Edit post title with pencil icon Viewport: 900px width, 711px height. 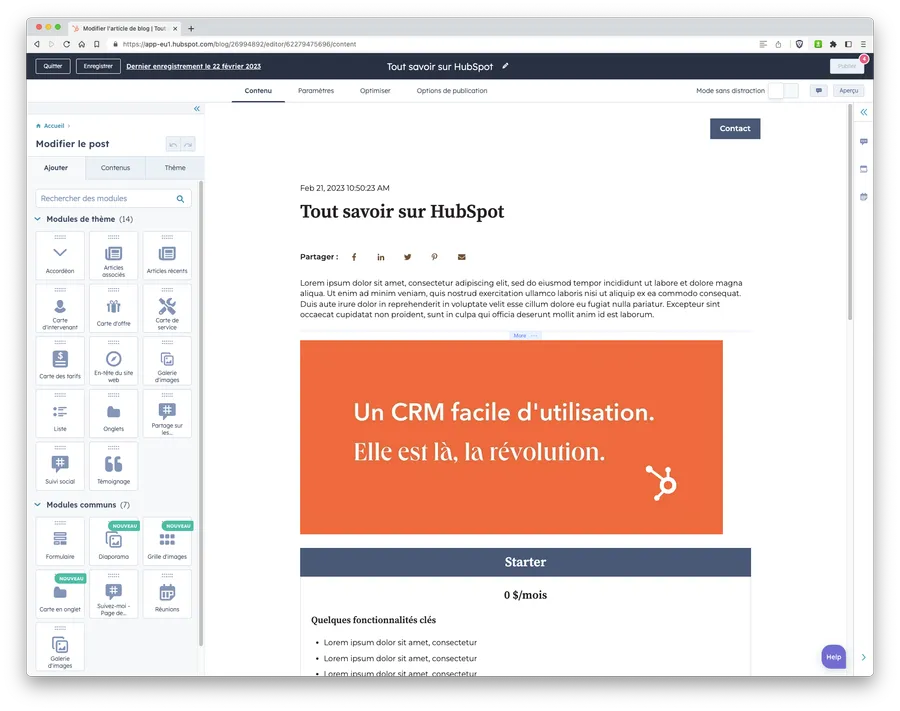(x=505, y=66)
